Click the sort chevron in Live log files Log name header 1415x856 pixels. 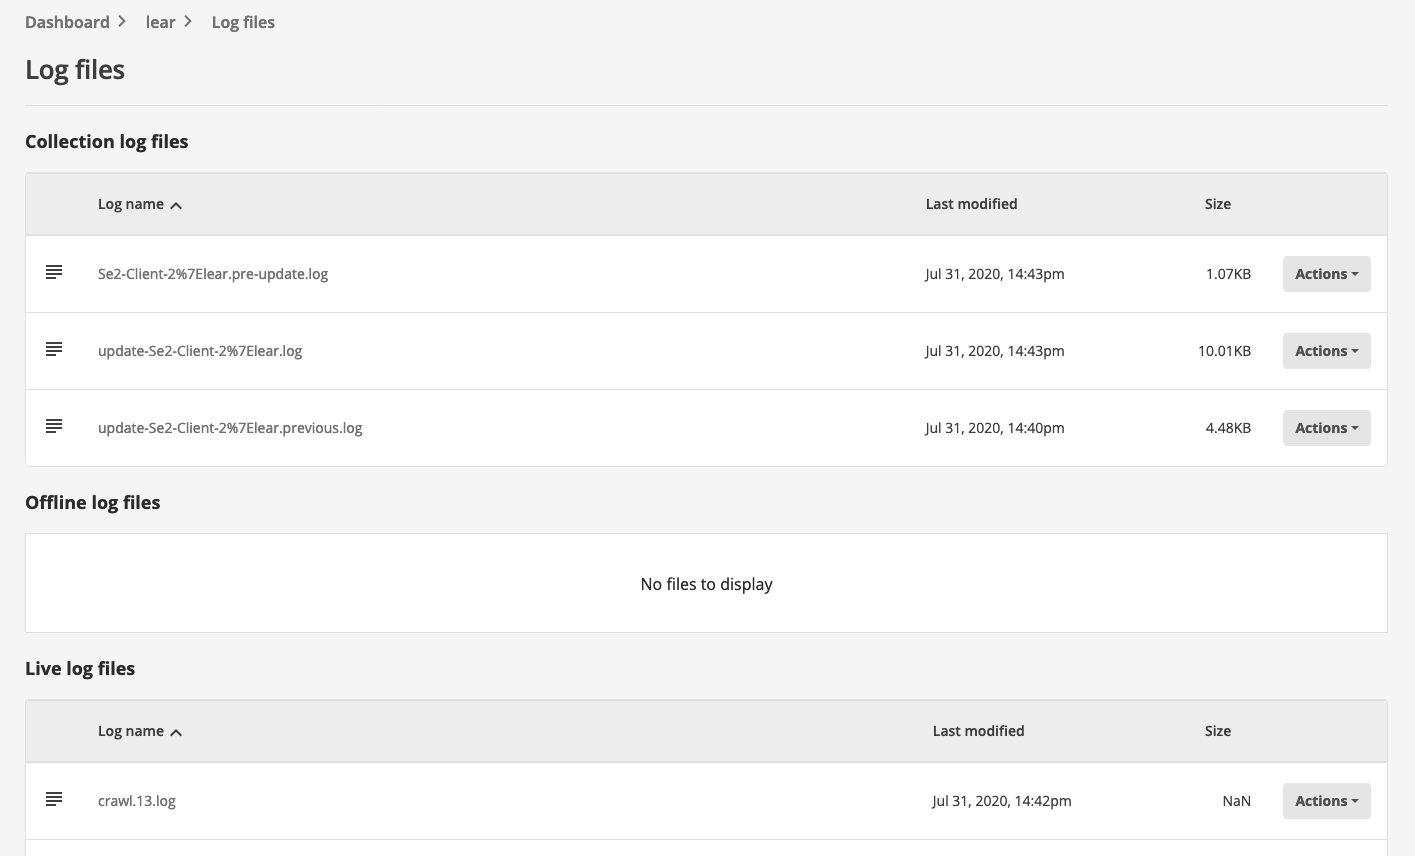[x=176, y=733]
